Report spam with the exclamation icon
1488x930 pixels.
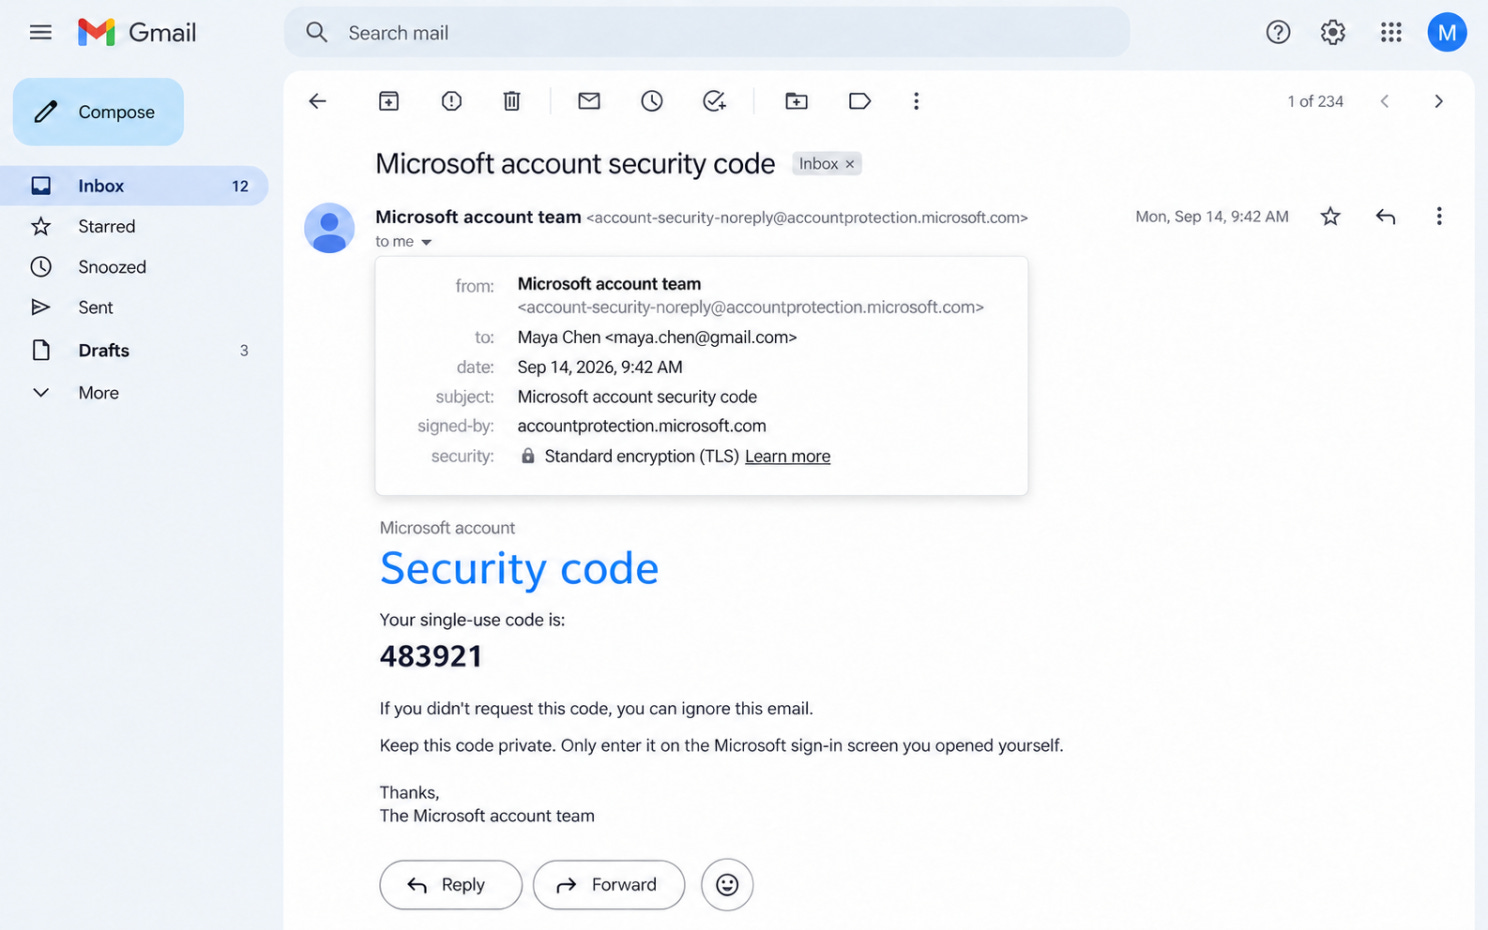[451, 101]
